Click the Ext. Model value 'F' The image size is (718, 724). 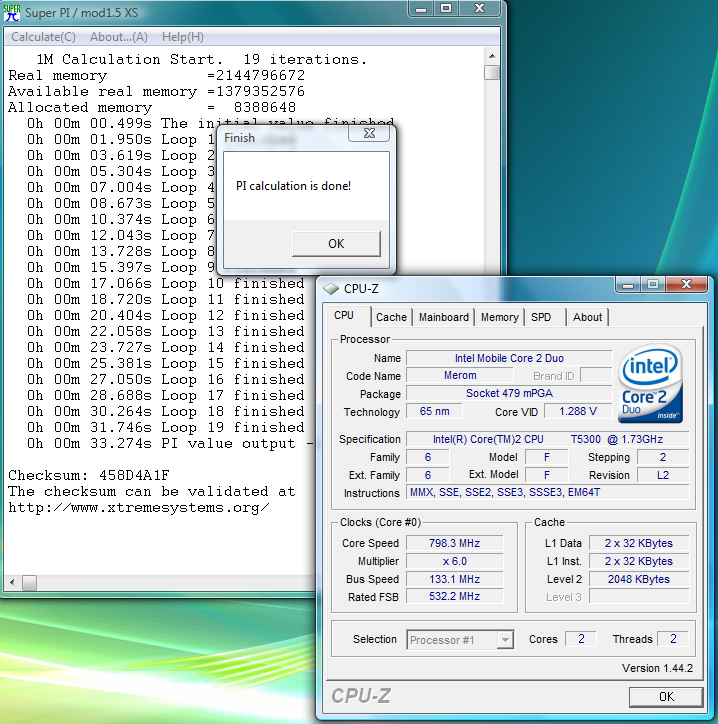(x=547, y=475)
